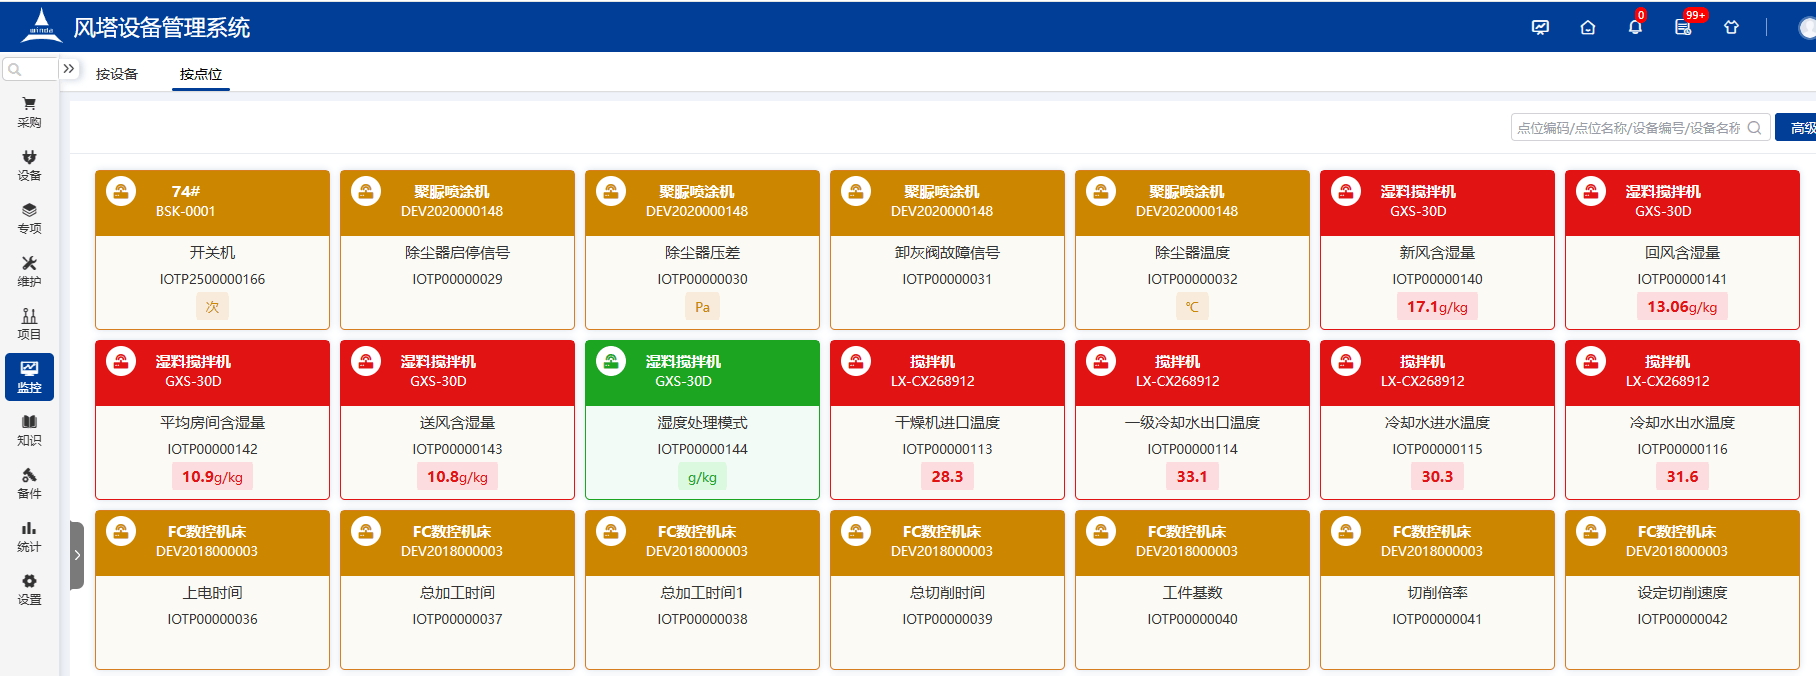Click the device icon on green card IOTP00000144
Viewport: 1816px width, 676px height.
coord(611,361)
